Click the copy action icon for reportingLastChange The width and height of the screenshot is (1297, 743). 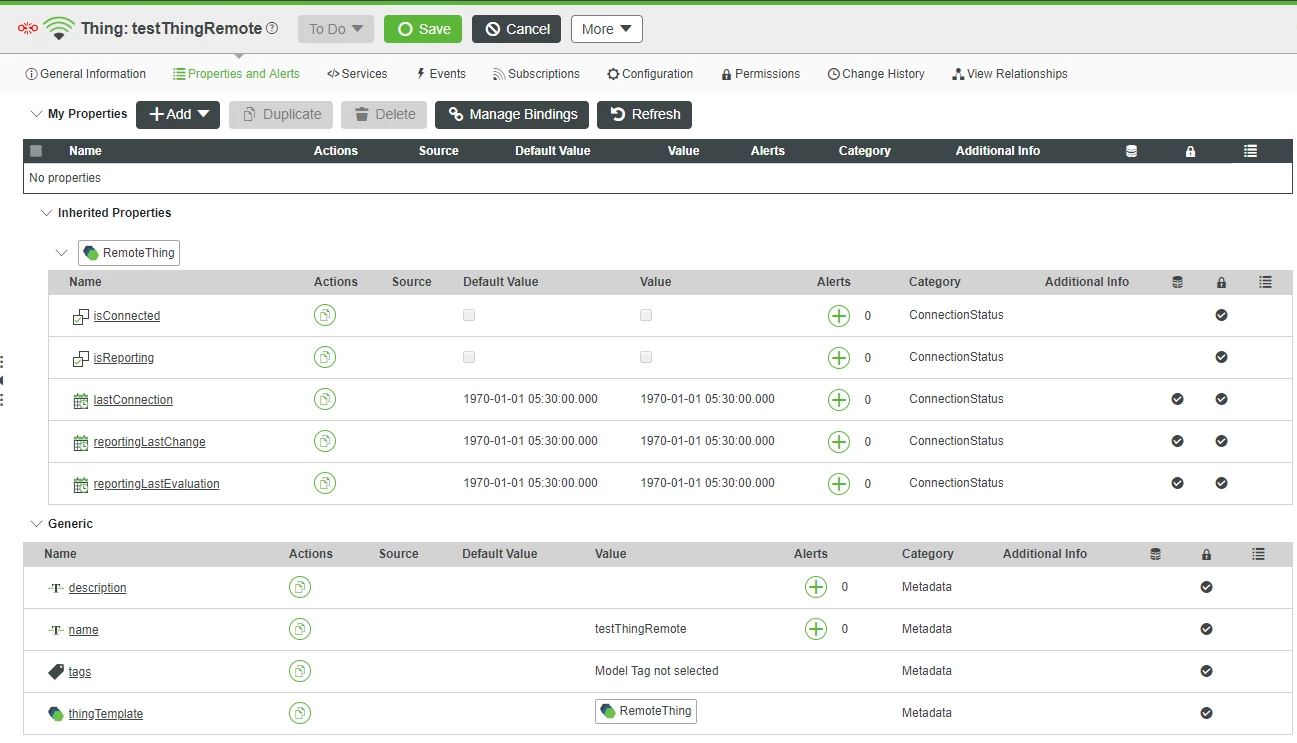pyautogui.click(x=325, y=441)
